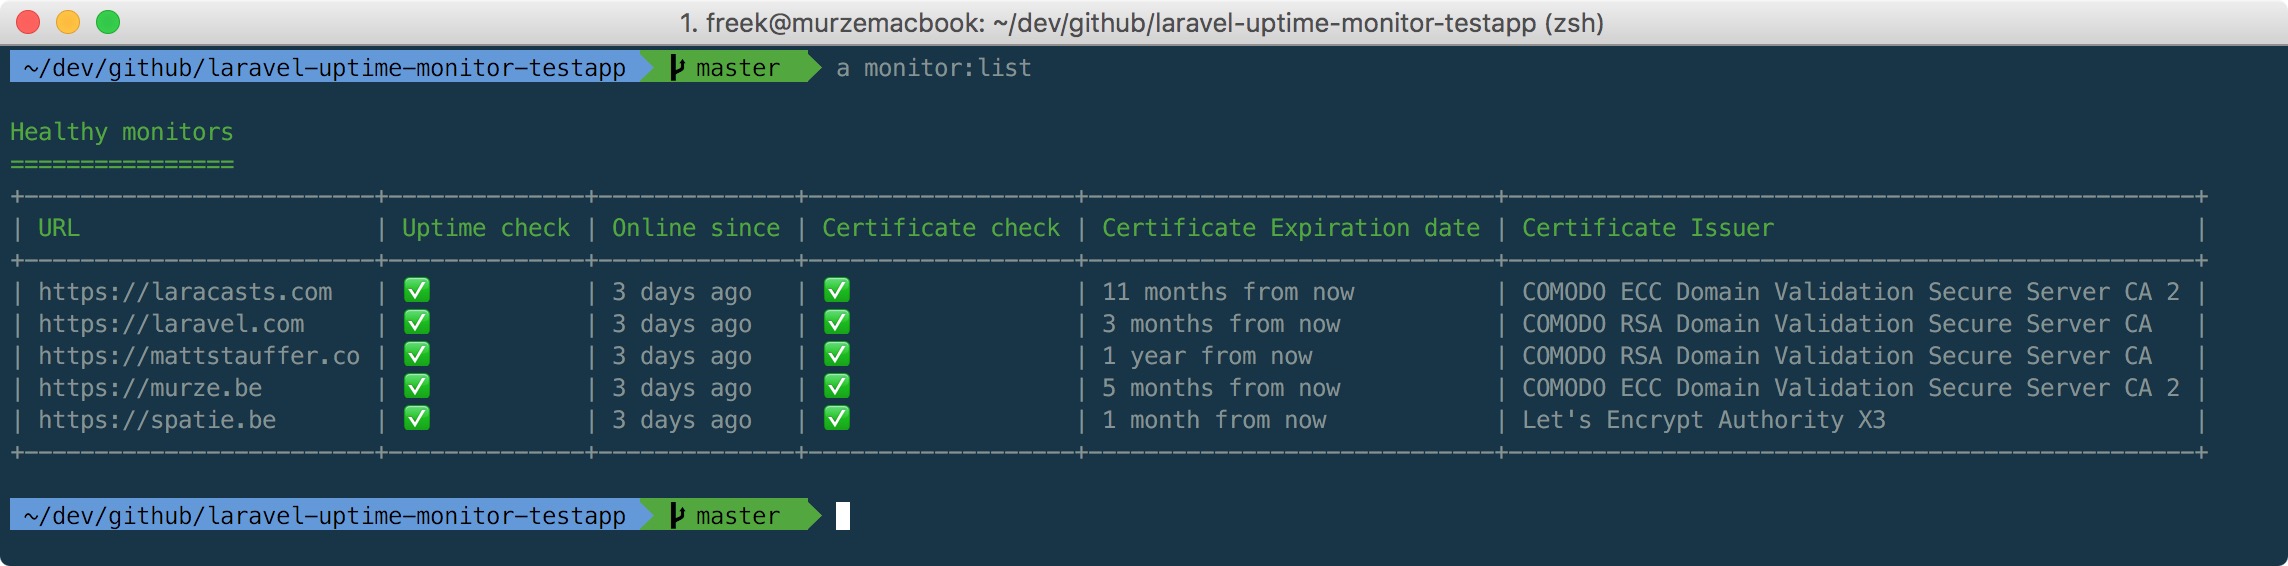Click the https://murze.be link
The width and height of the screenshot is (2288, 566).
(x=150, y=388)
